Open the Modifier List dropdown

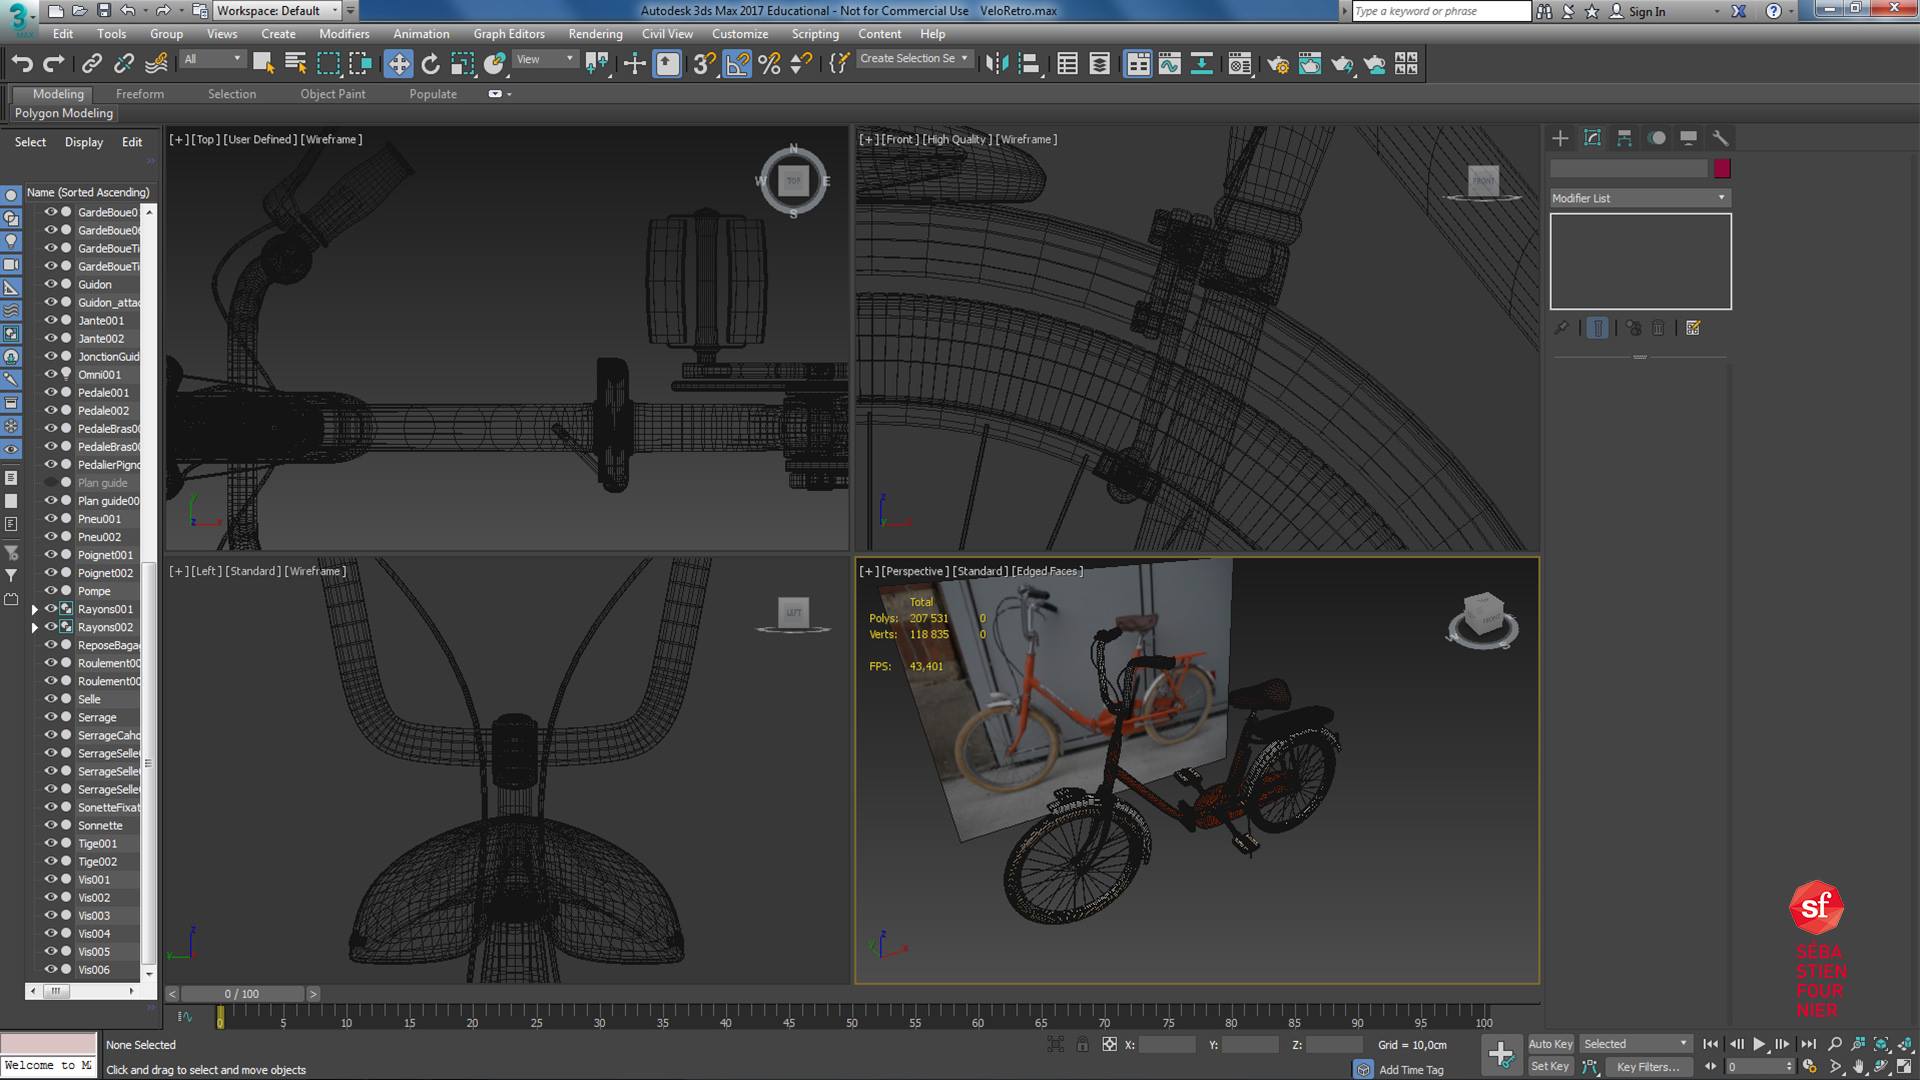(1640, 198)
